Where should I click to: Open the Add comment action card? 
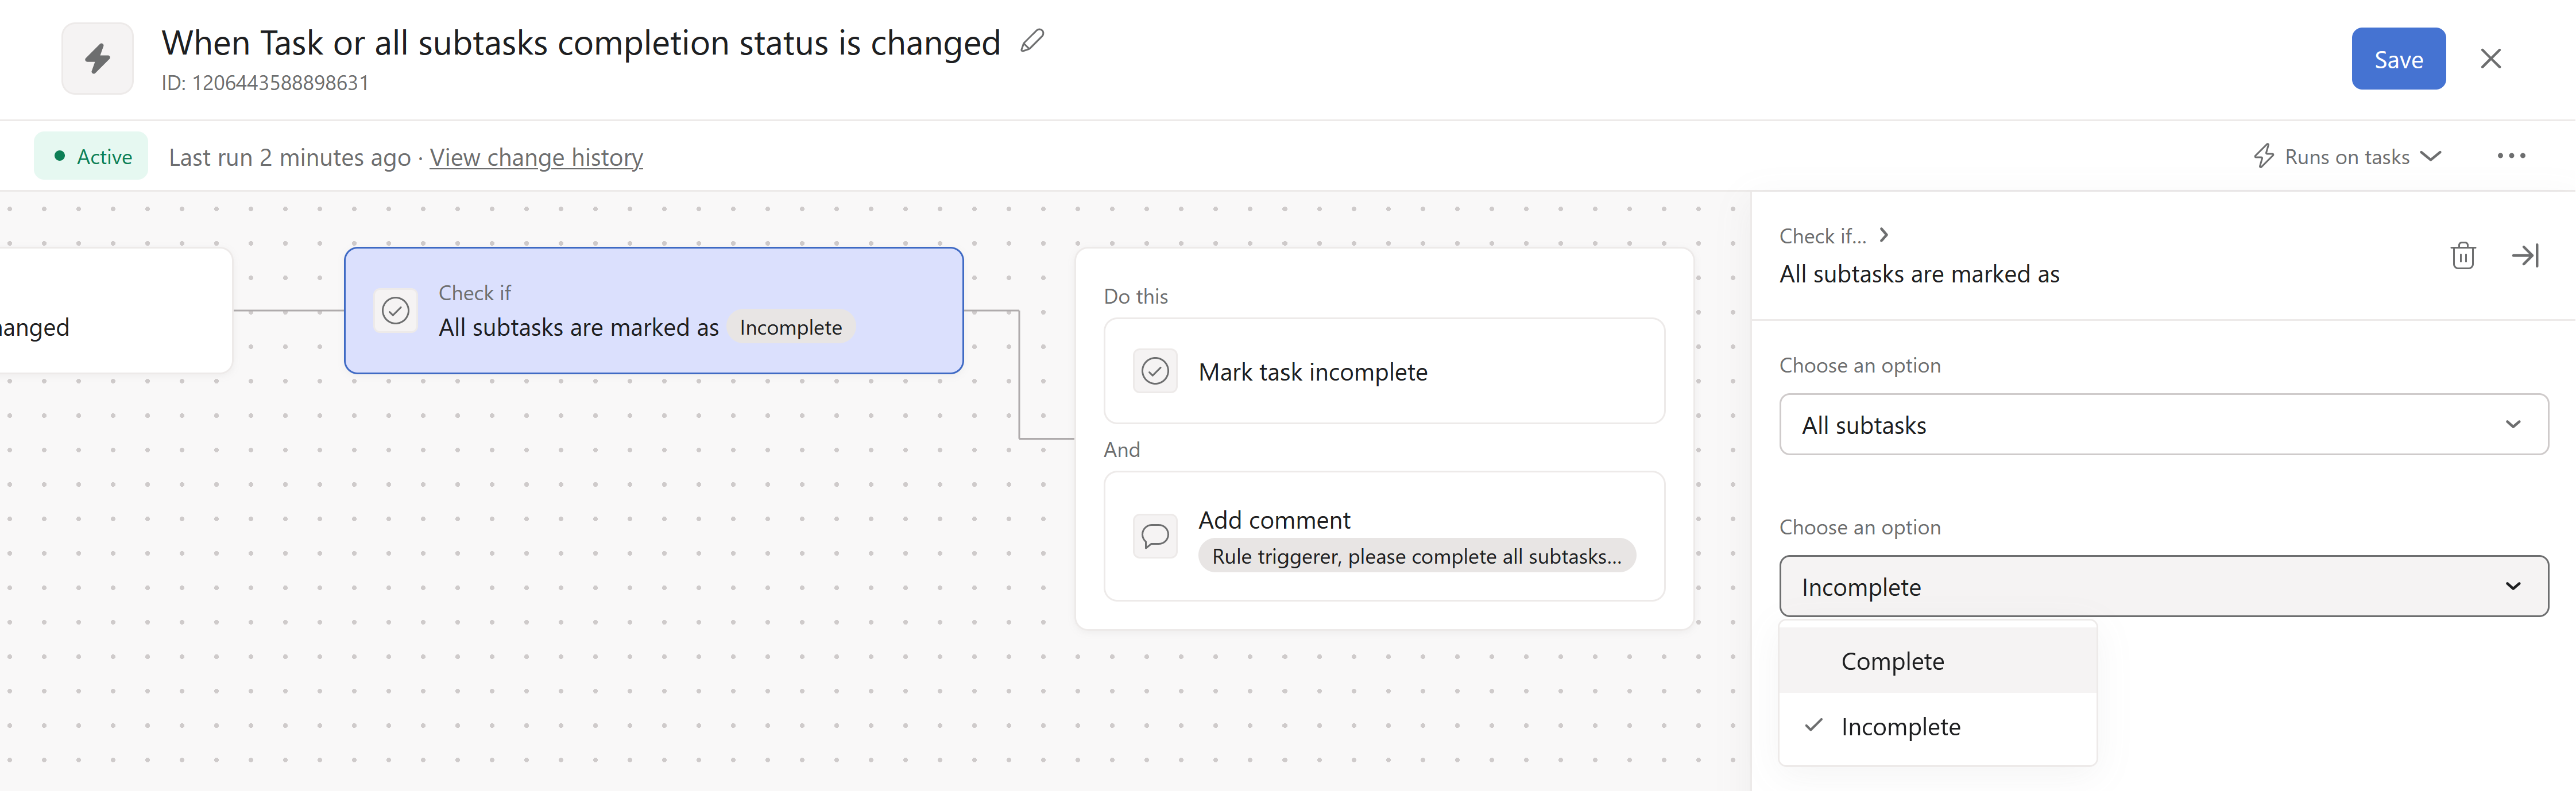(x=1383, y=536)
